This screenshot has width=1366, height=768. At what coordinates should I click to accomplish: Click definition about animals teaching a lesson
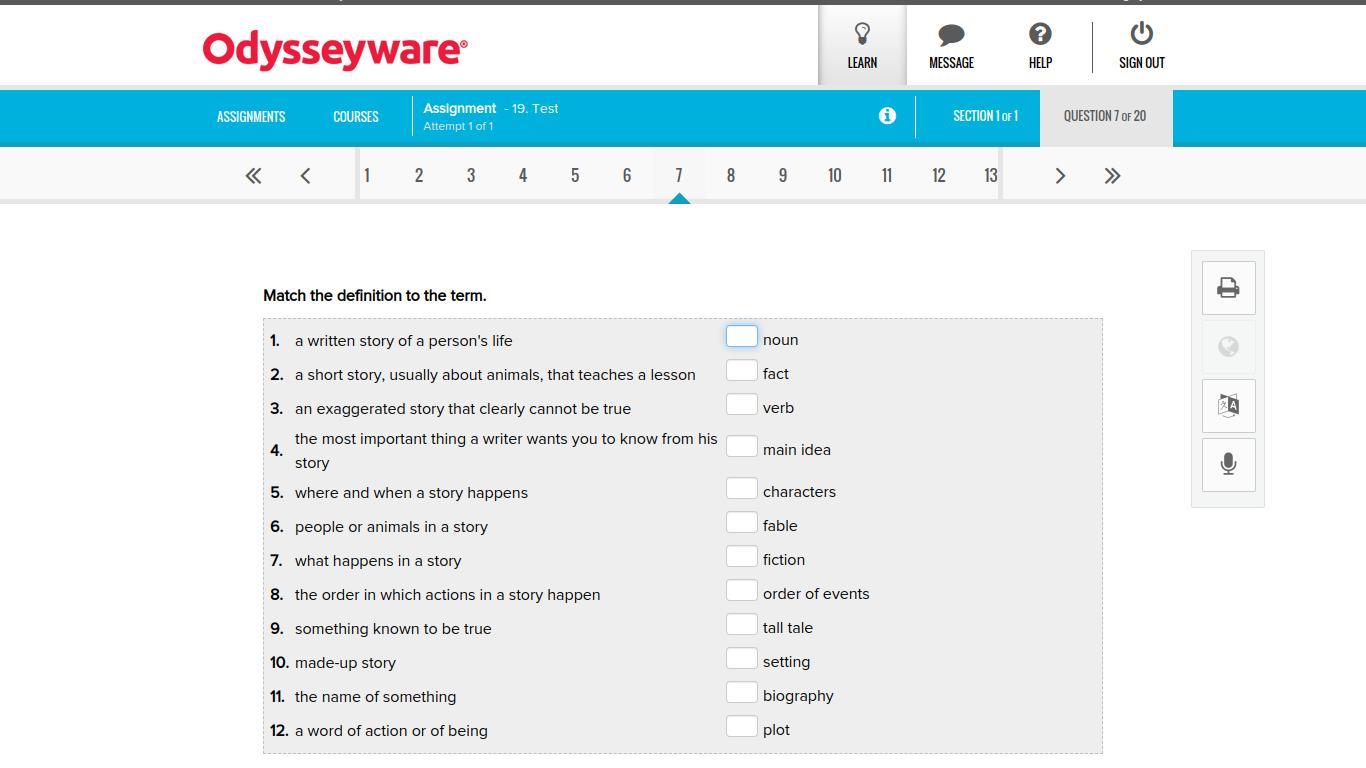(x=495, y=375)
